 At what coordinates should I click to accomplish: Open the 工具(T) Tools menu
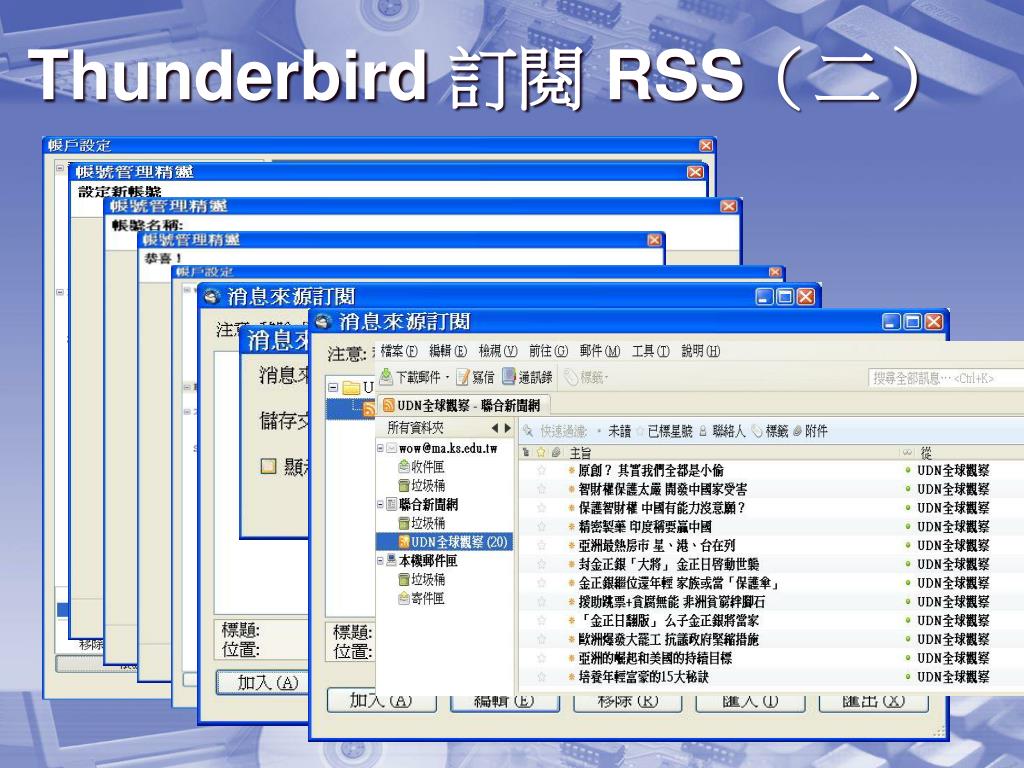coord(650,351)
